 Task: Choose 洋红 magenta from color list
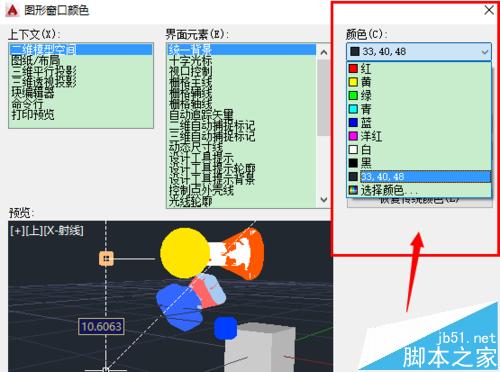click(x=419, y=136)
